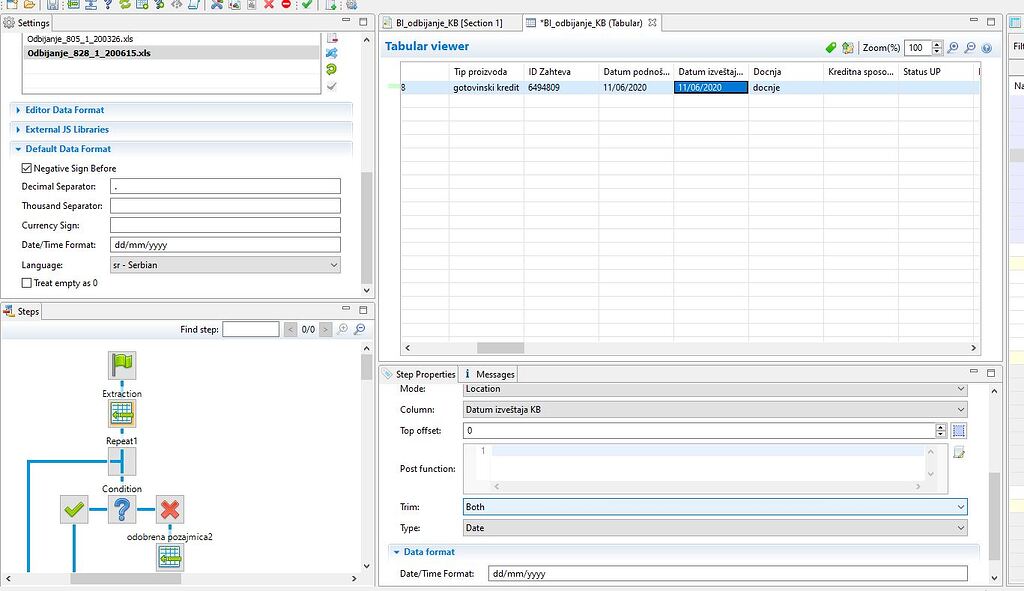Open the Condition step with the question mark icon

click(121, 510)
